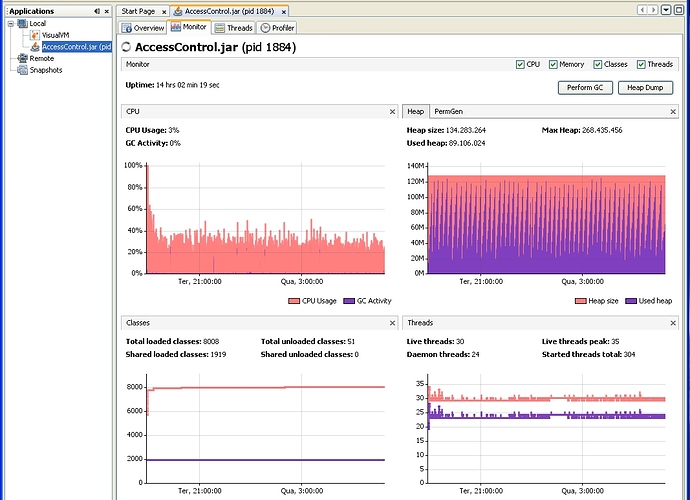Select the VisualVM tree item label
This screenshot has width=690, height=500.
(x=55, y=35)
